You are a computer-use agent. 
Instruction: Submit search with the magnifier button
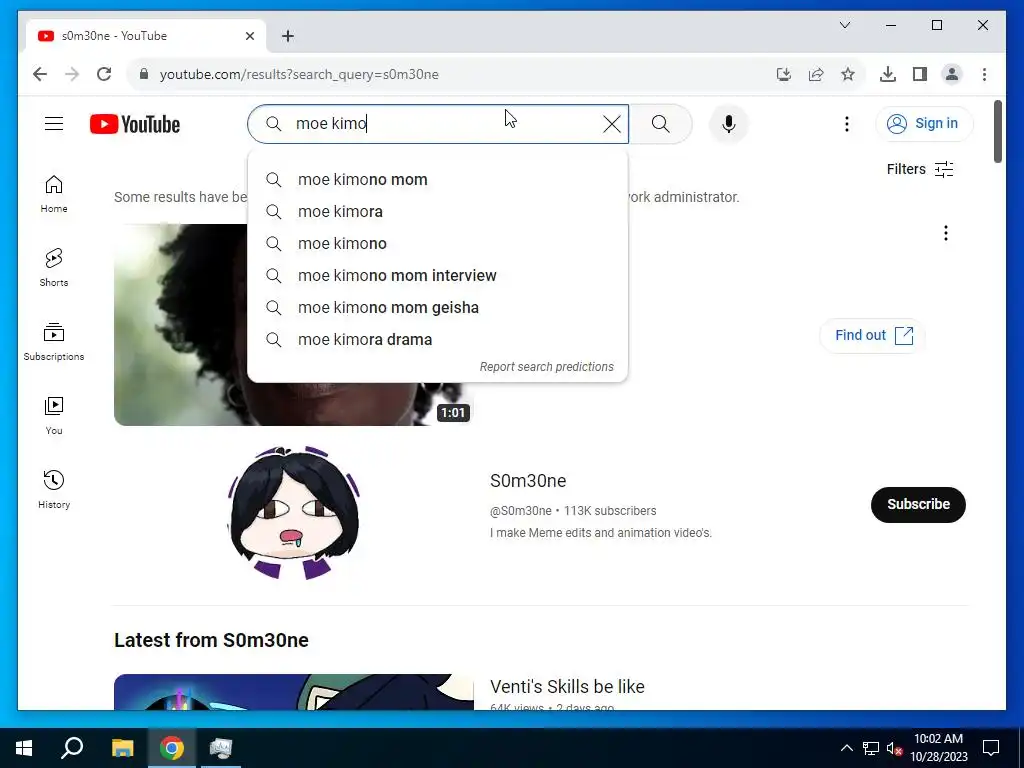coord(660,124)
